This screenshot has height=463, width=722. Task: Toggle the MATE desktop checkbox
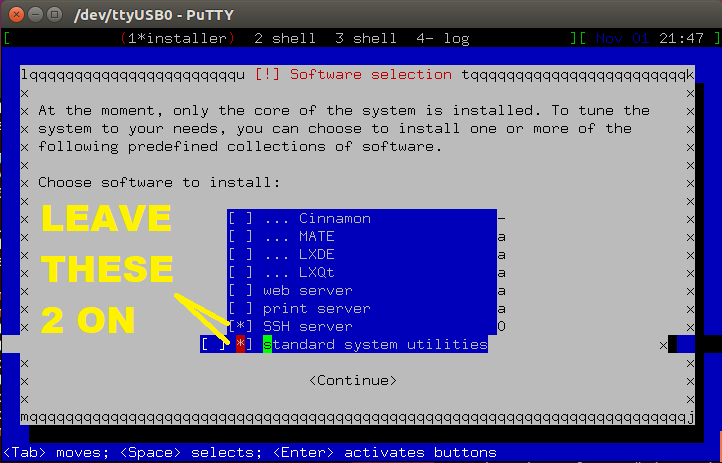point(240,237)
